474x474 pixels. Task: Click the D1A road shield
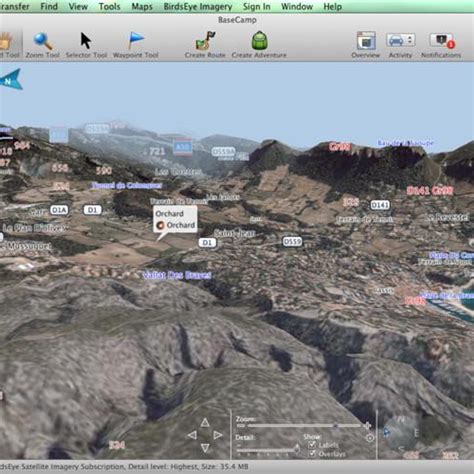pos(59,210)
